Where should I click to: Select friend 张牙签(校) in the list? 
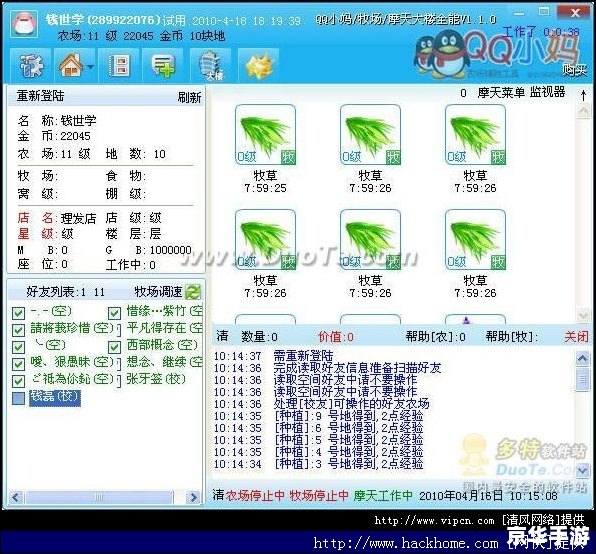pos(156,378)
